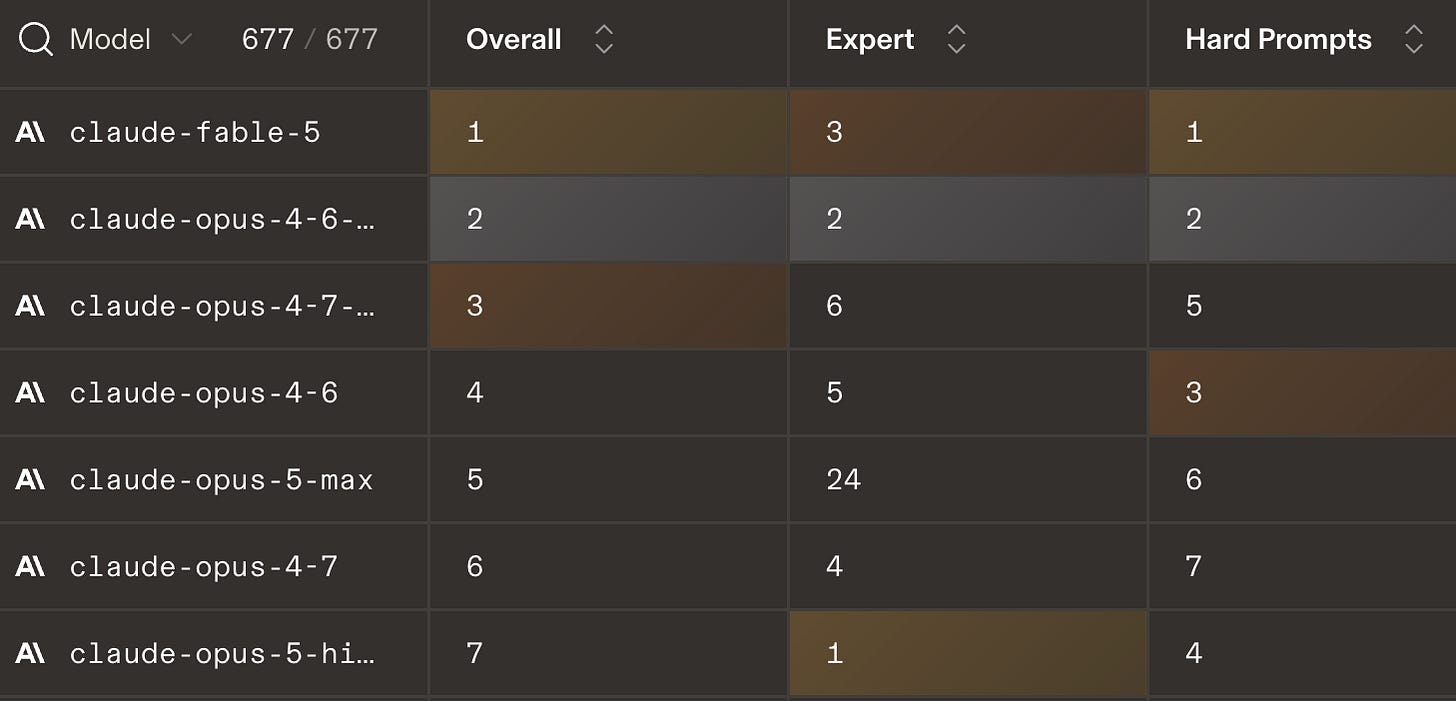This screenshot has width=1456, height=701.
Task: Open the claude-opus-5-max model entry
Action: [x=221, y=480]
